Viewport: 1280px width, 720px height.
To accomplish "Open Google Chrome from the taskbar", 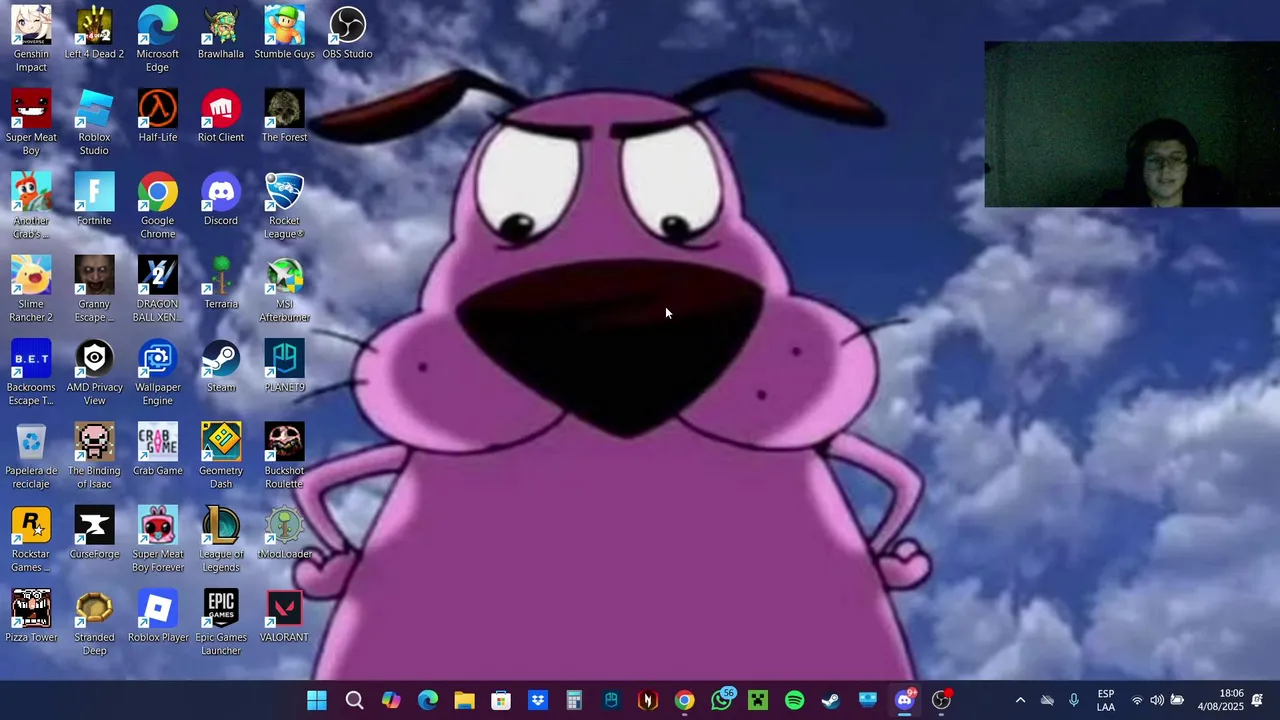I will tap(684, 700).
